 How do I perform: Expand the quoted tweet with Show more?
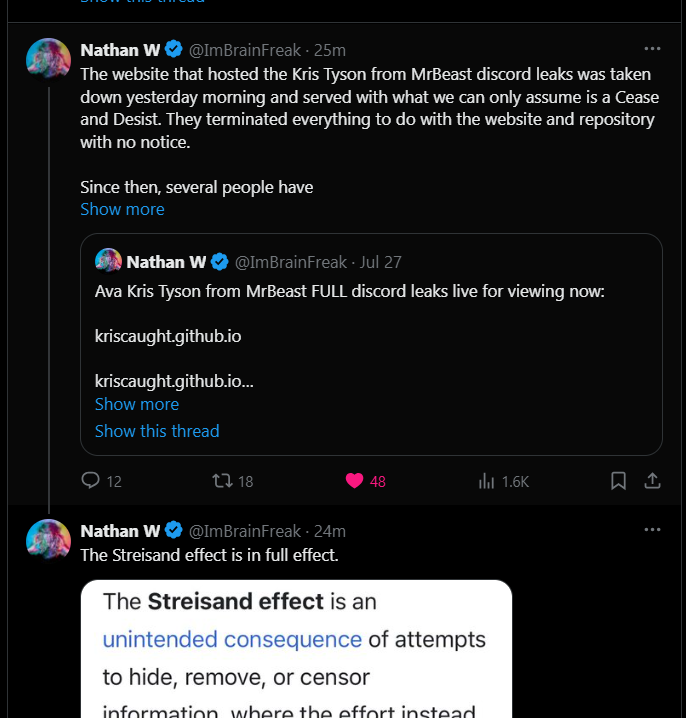[137, 404]
